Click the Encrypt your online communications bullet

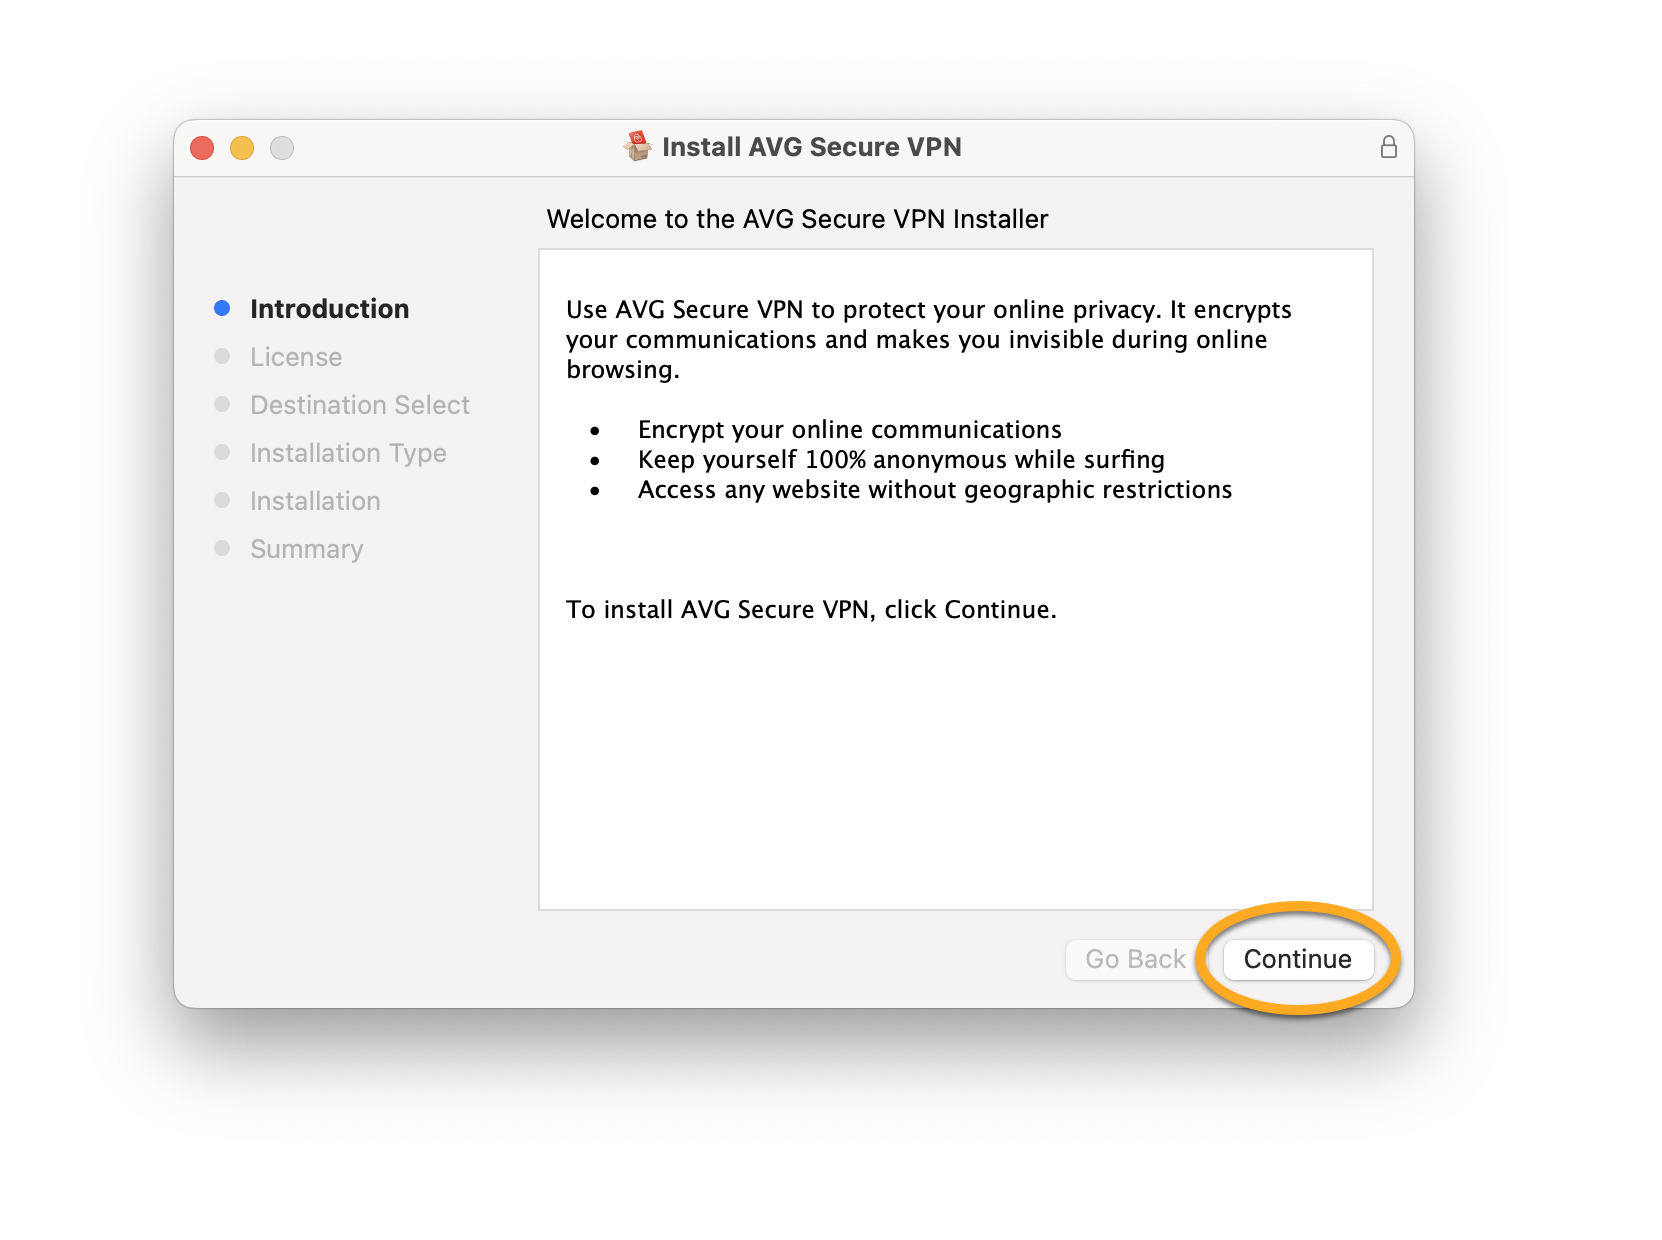tap(849, 430)
